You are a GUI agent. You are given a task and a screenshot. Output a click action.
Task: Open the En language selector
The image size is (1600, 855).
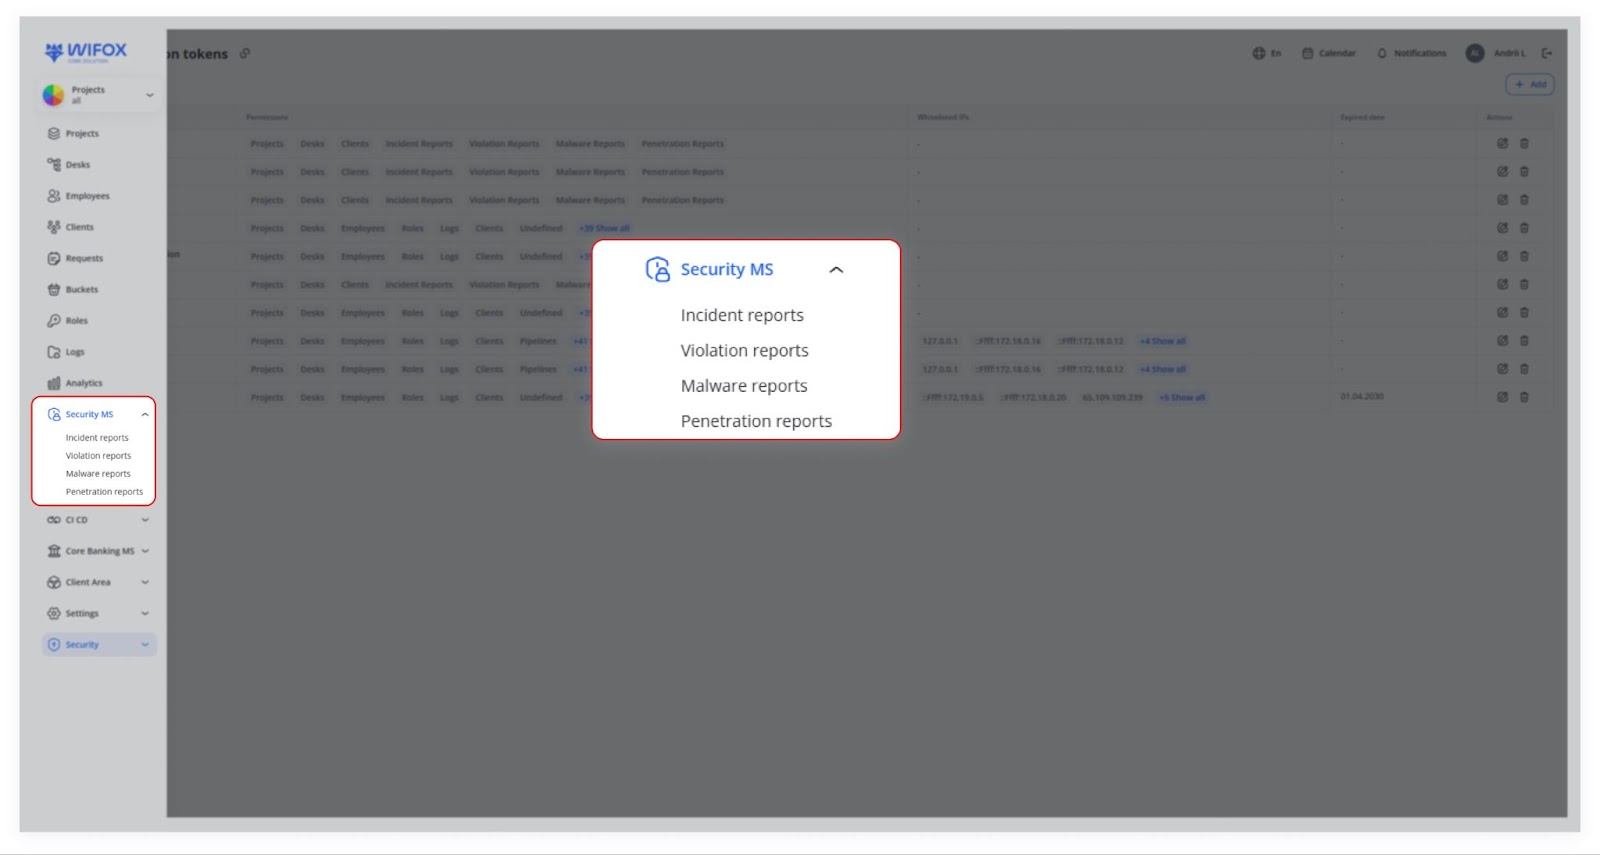1267,53
